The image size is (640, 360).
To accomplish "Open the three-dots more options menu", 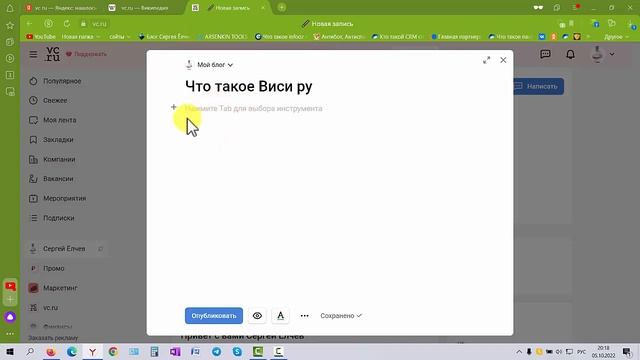I will [304, 316].
